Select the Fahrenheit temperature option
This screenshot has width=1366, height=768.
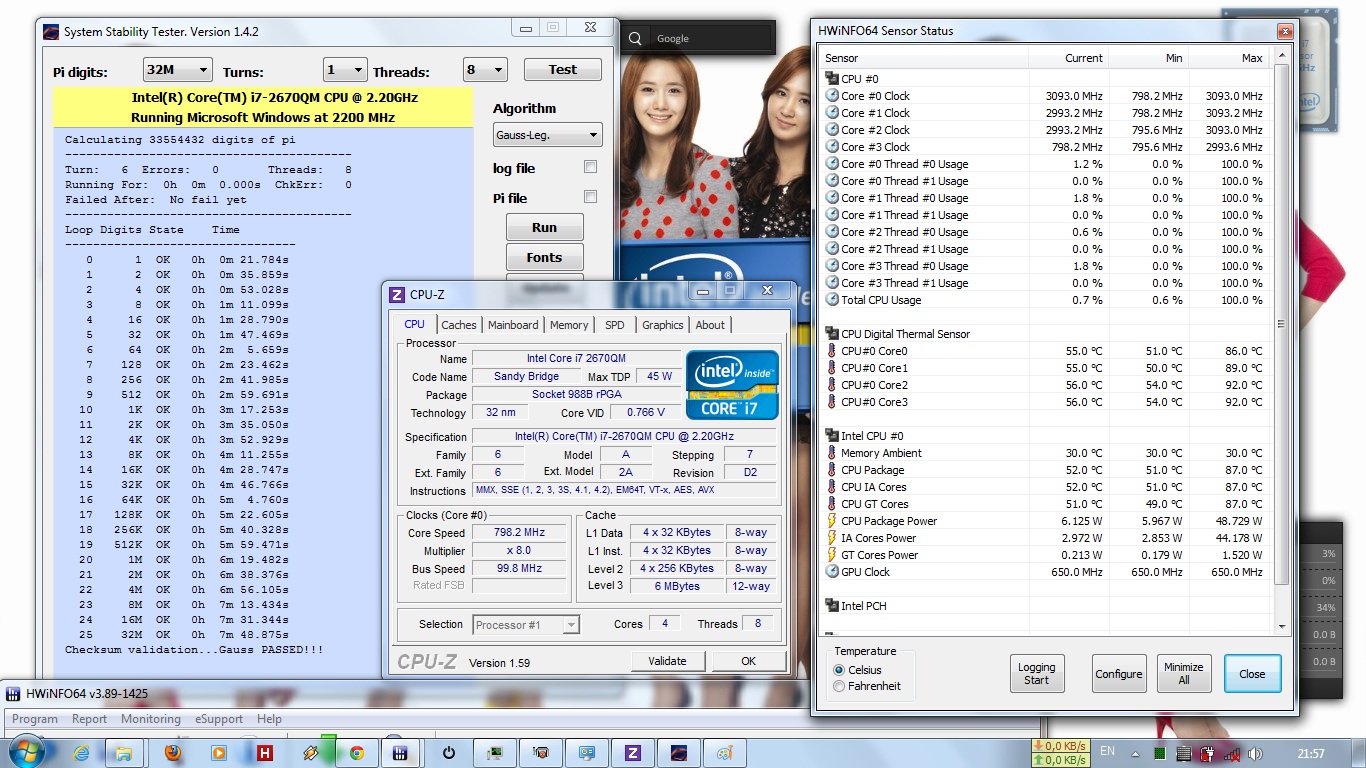(838, 686)
